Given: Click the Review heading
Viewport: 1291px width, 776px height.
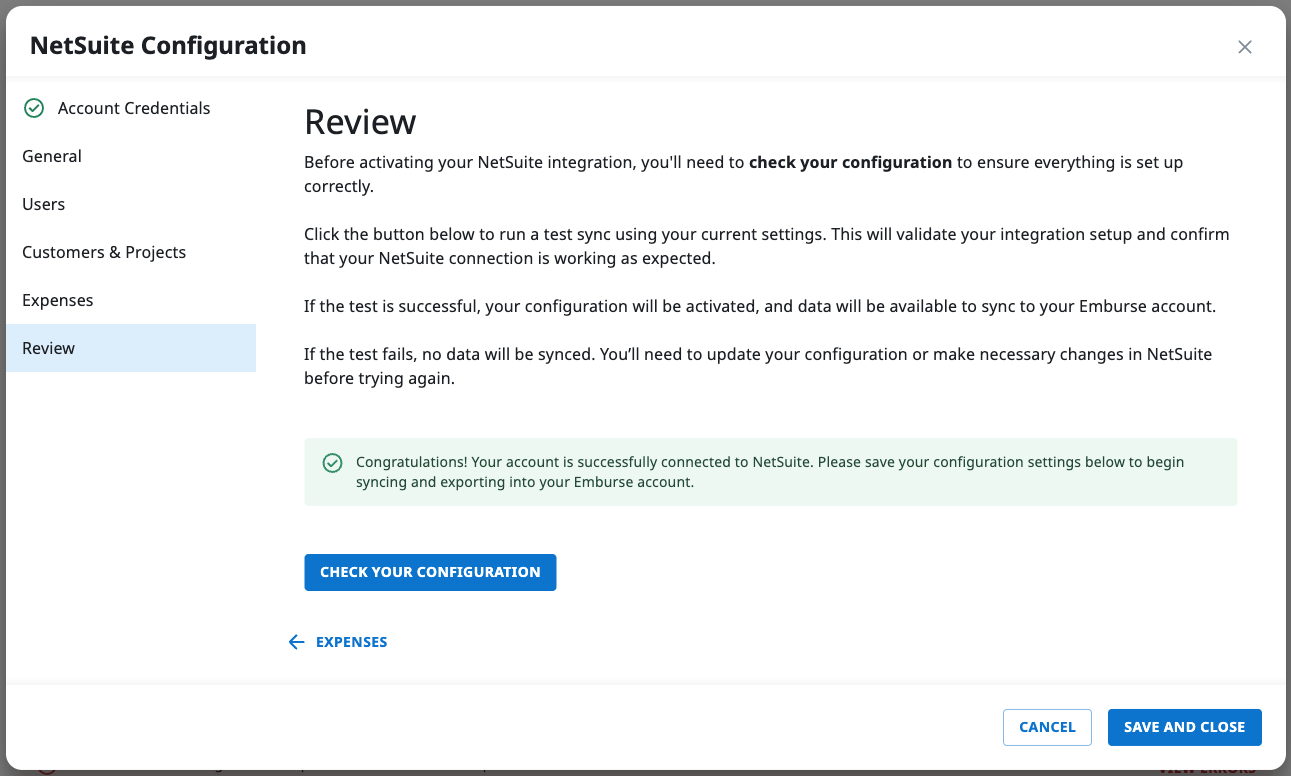Looking at the screenshot, I should coord(360,122).
